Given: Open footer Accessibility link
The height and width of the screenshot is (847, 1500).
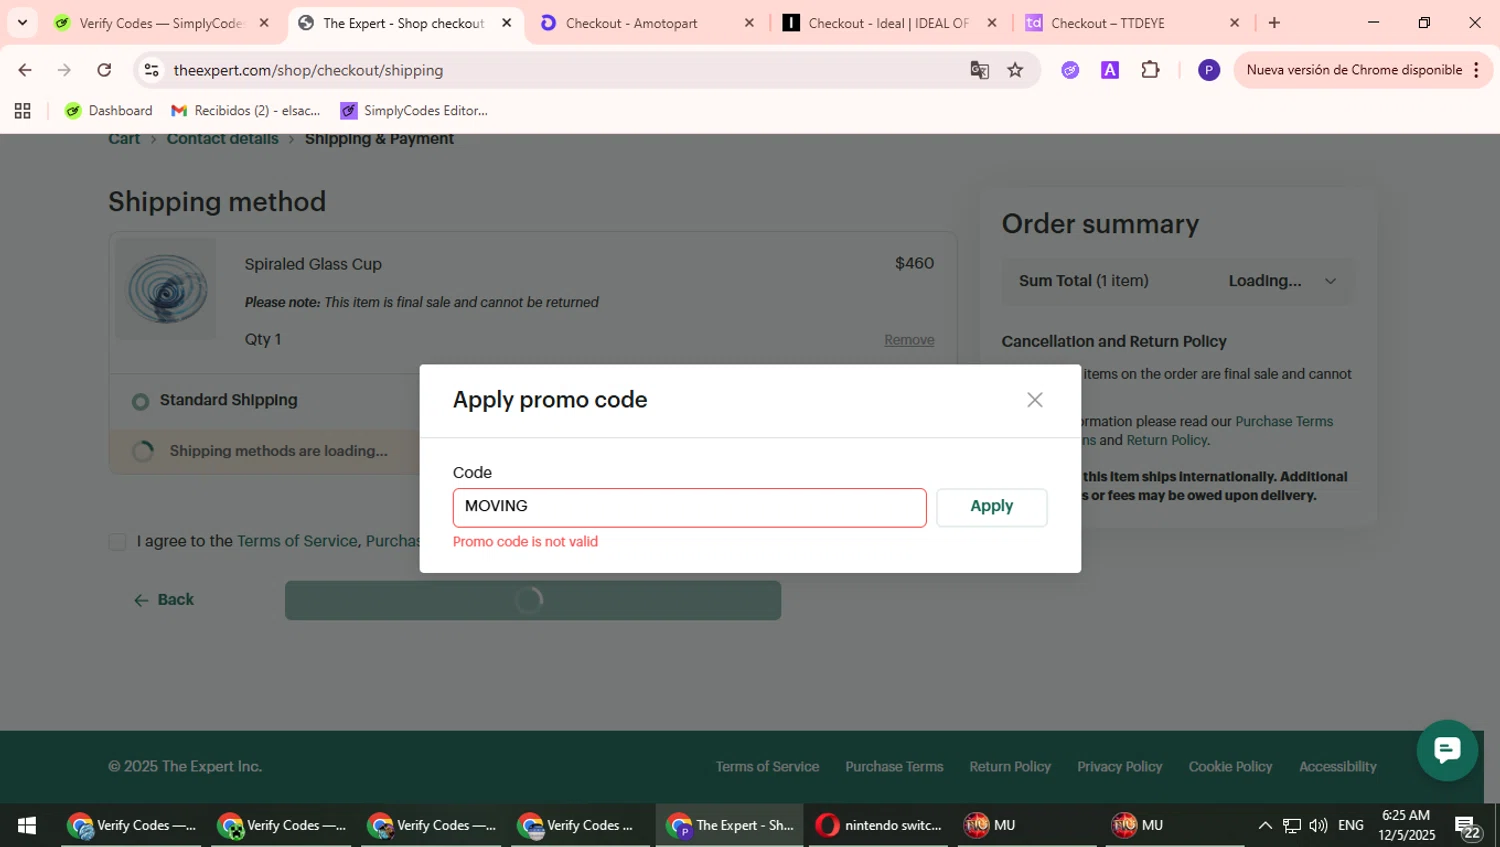Looking at the screenshot, I should click(1338, 767).
